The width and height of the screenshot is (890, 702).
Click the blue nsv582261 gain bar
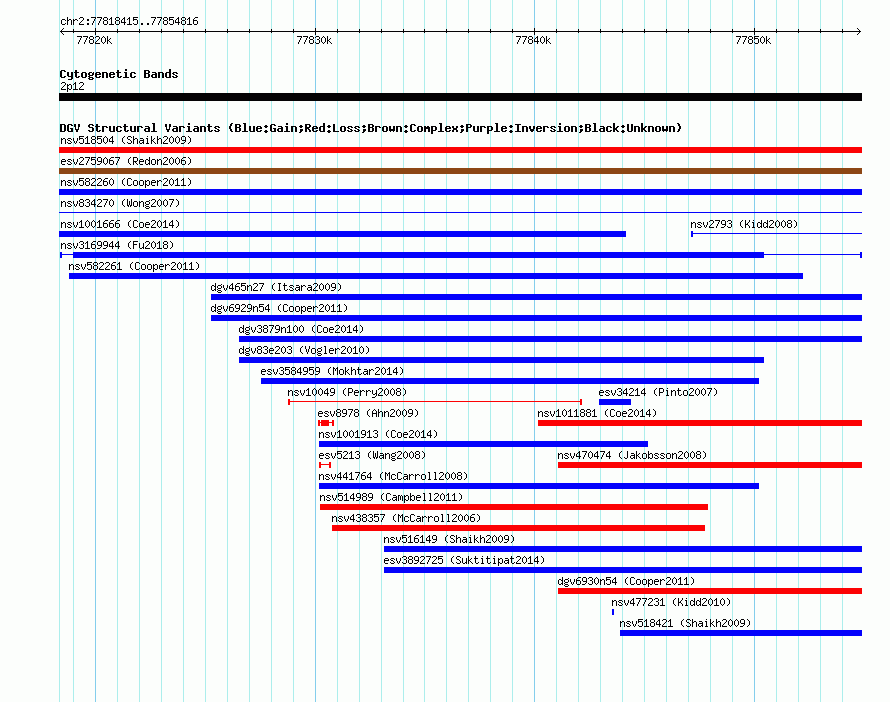point(436,276)
